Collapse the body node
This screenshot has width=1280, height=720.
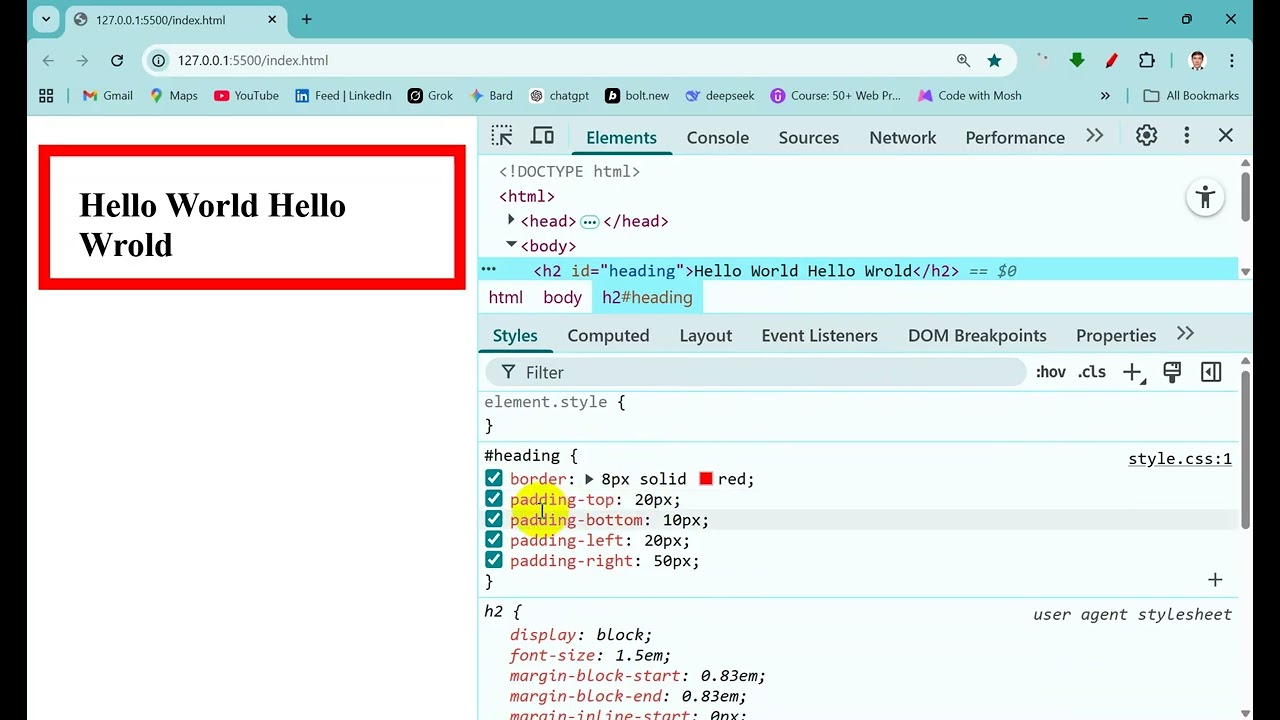tap(511, 244)
